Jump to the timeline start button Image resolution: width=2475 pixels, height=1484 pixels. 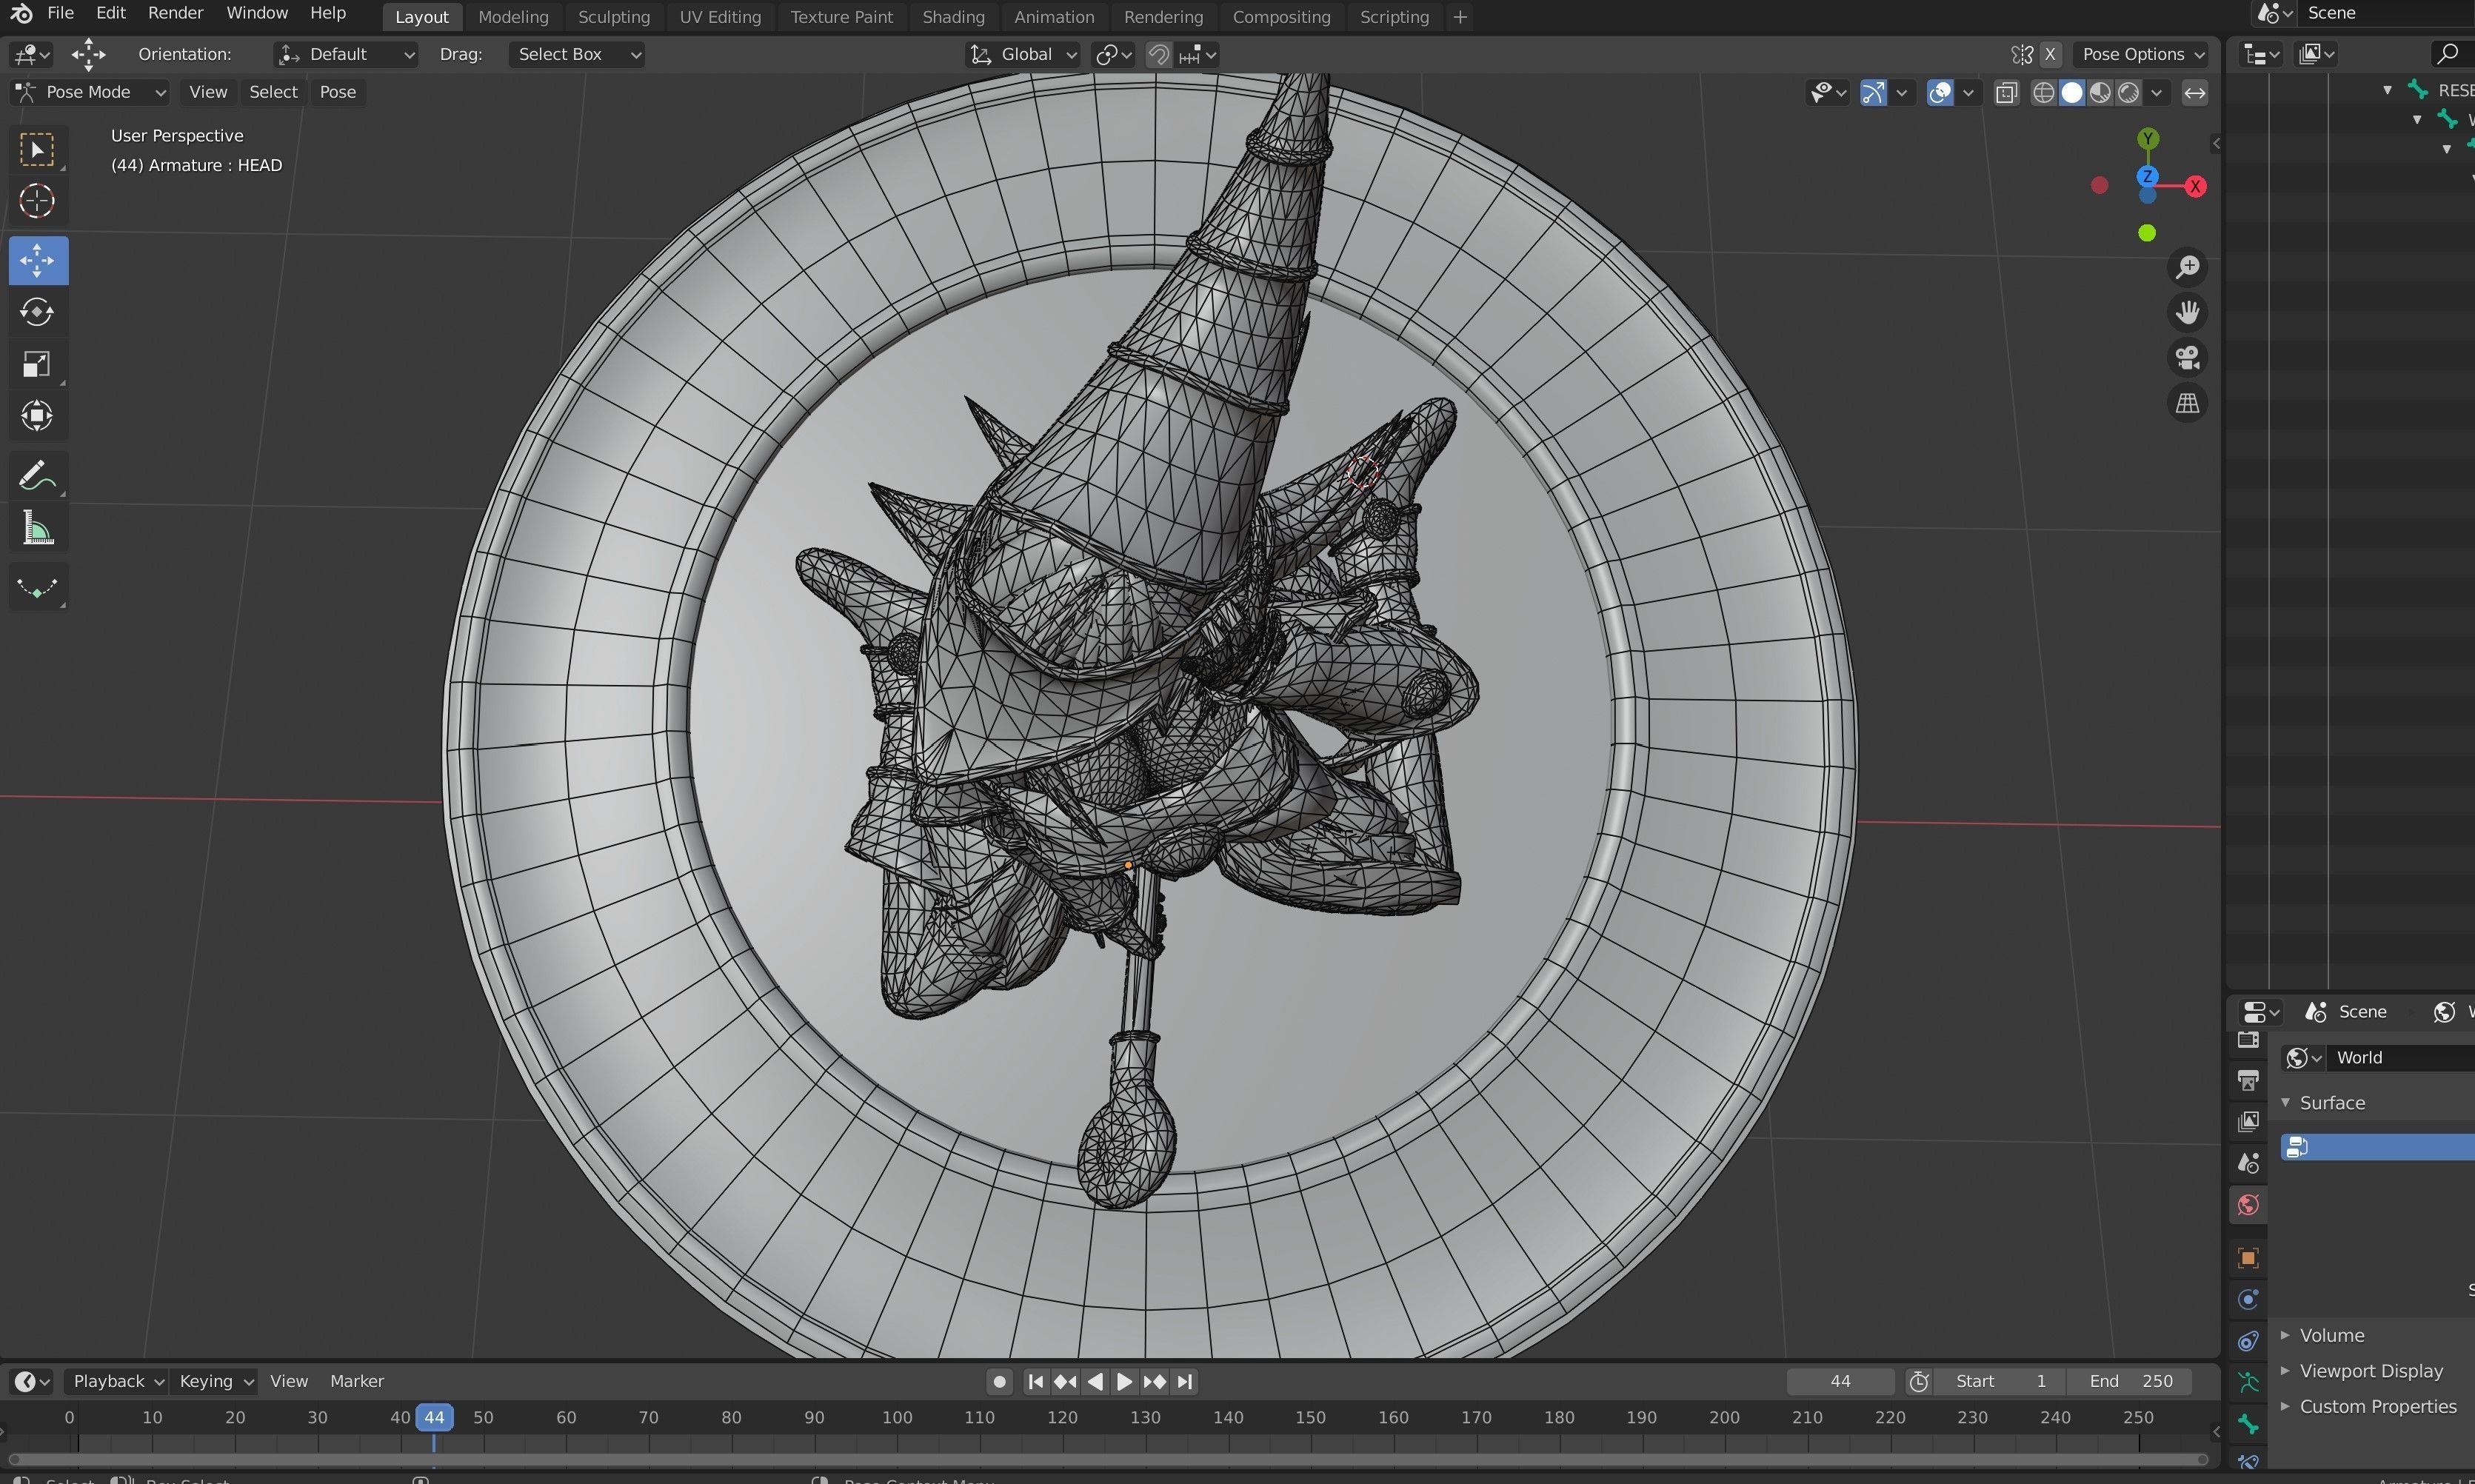click(1035, 1381)
